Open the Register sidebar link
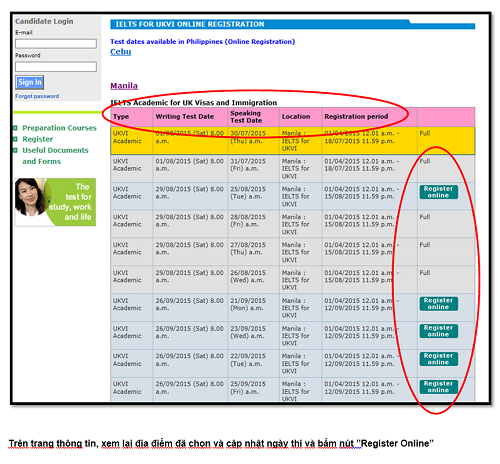Image resolution: width=500 pixels, height=464 pixels. coord(38,139)
